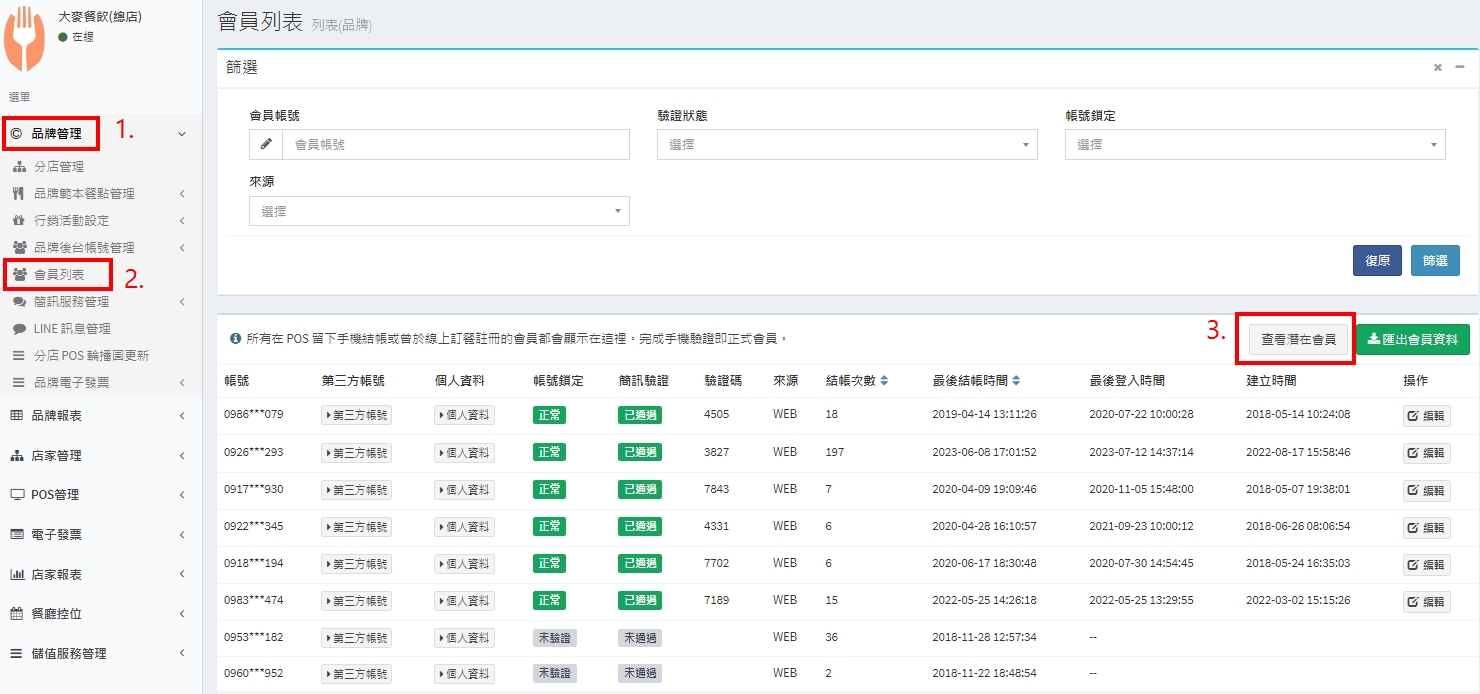Screen dimensions: 1480x694
Task: Open the 帳號鎖定 dropdown
Action: tap(1254, 144)
